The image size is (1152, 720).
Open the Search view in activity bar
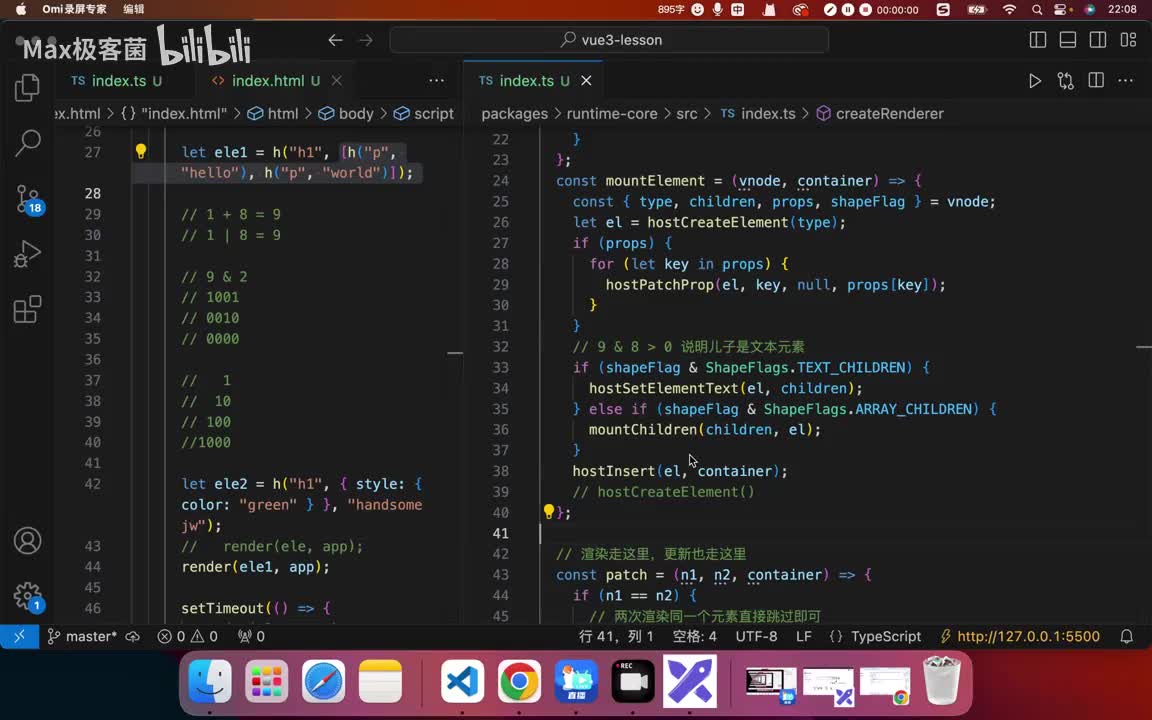tap(27, 143)
